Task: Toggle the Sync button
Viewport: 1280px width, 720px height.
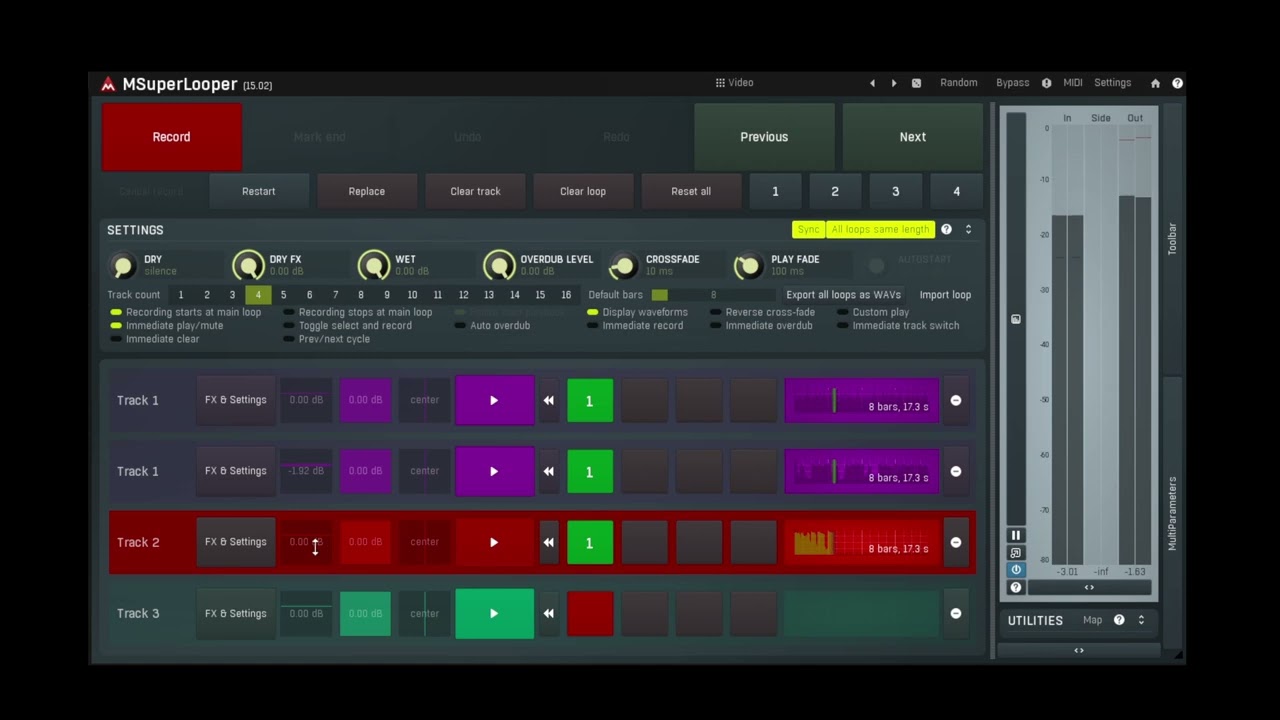Action: click(808, 230)
